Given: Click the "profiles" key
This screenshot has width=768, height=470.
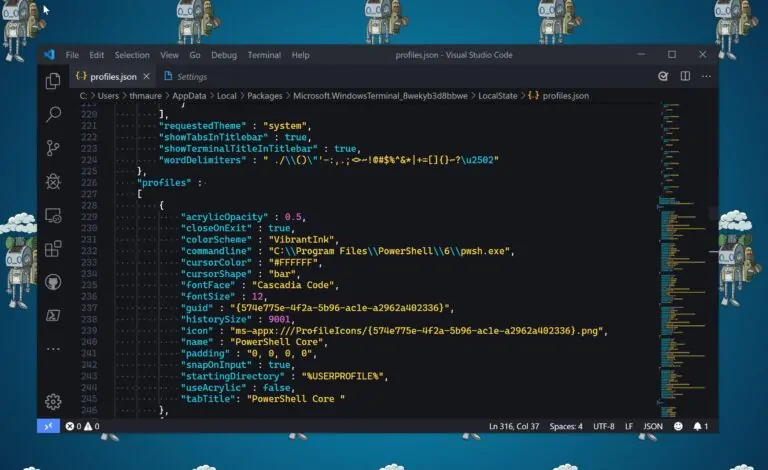Looking at the screenshot, I should 164,183.
